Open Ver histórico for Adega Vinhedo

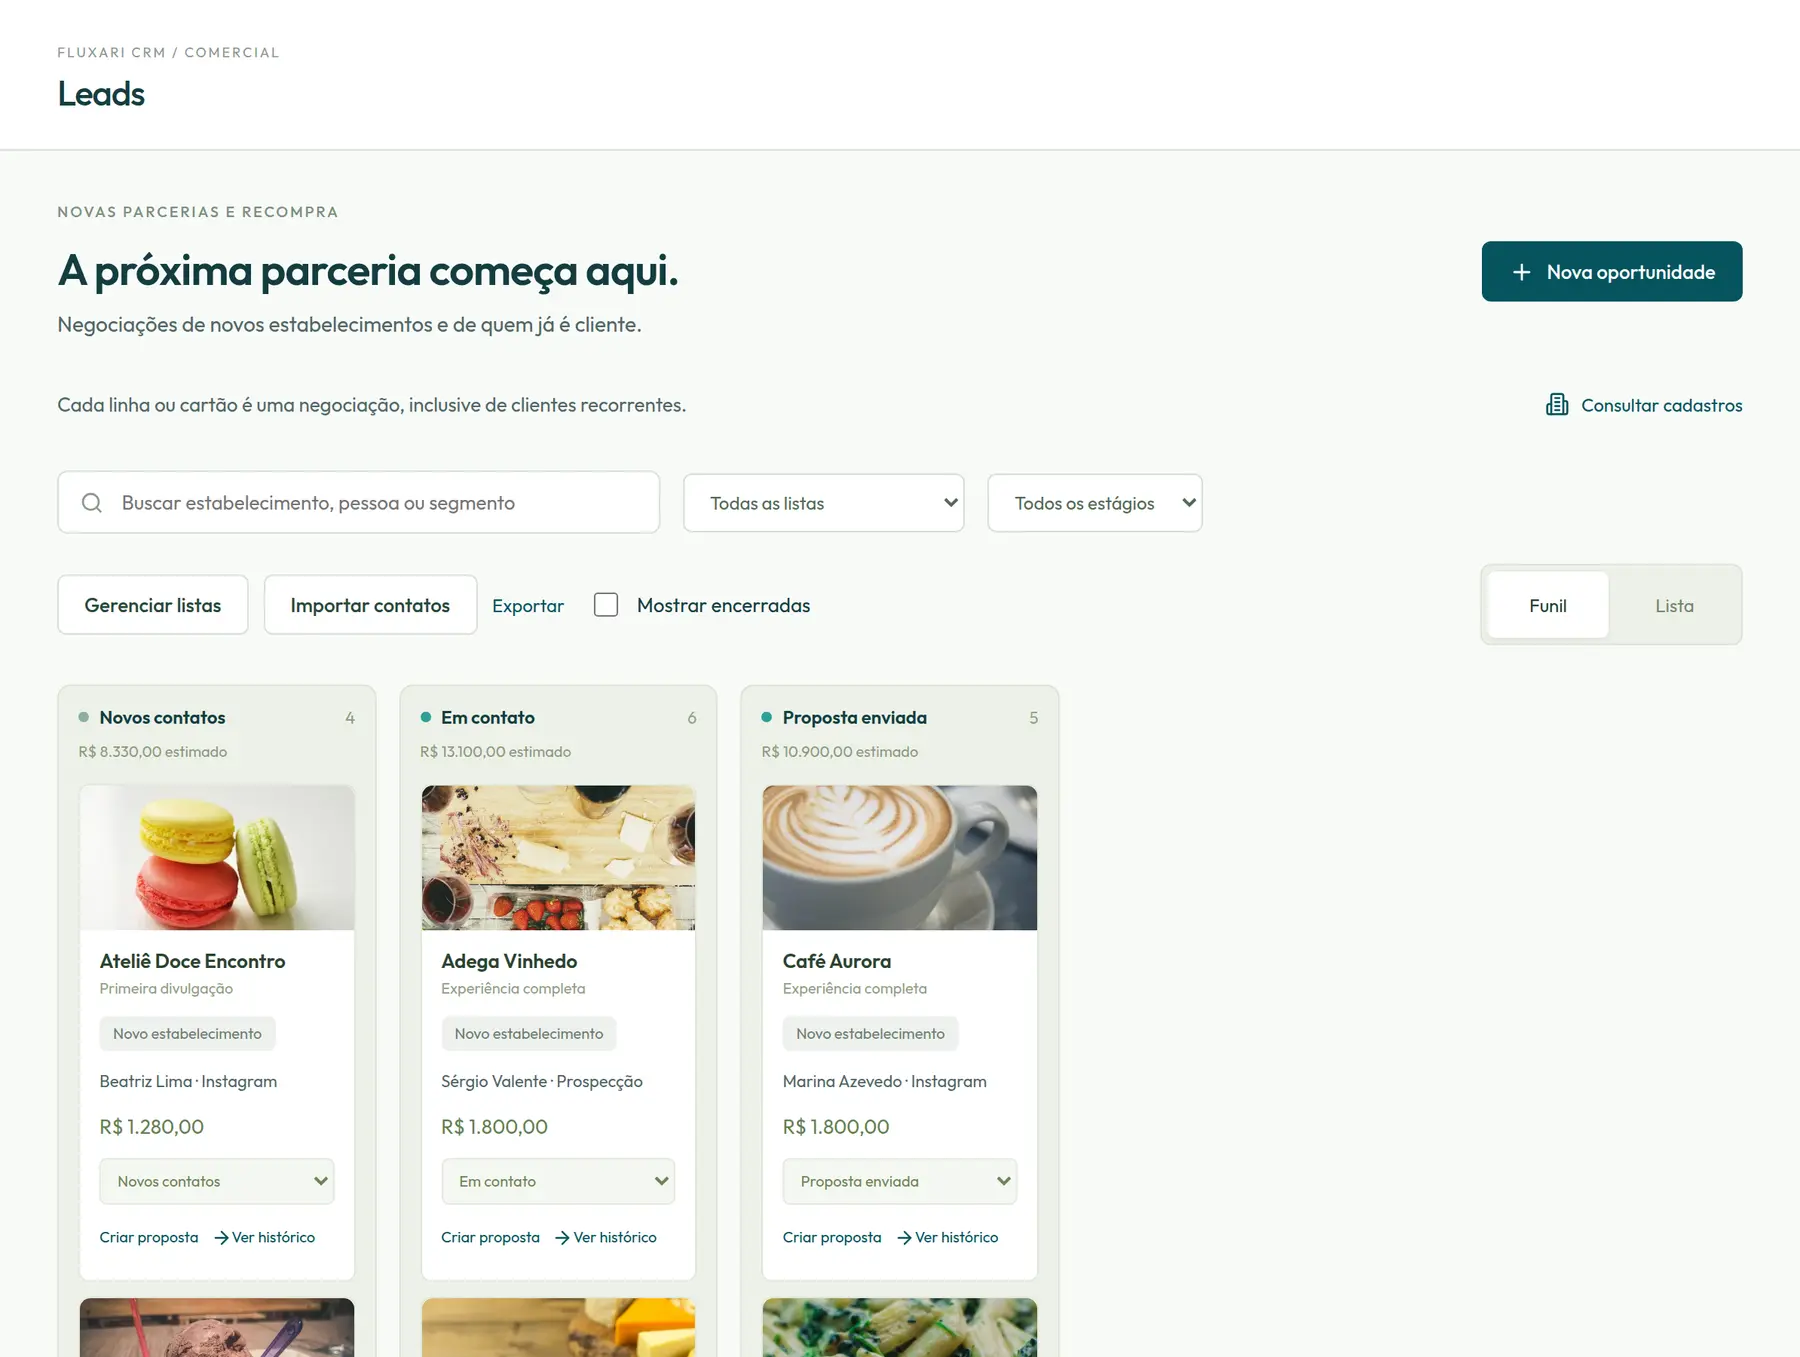tap(606, 1238)
